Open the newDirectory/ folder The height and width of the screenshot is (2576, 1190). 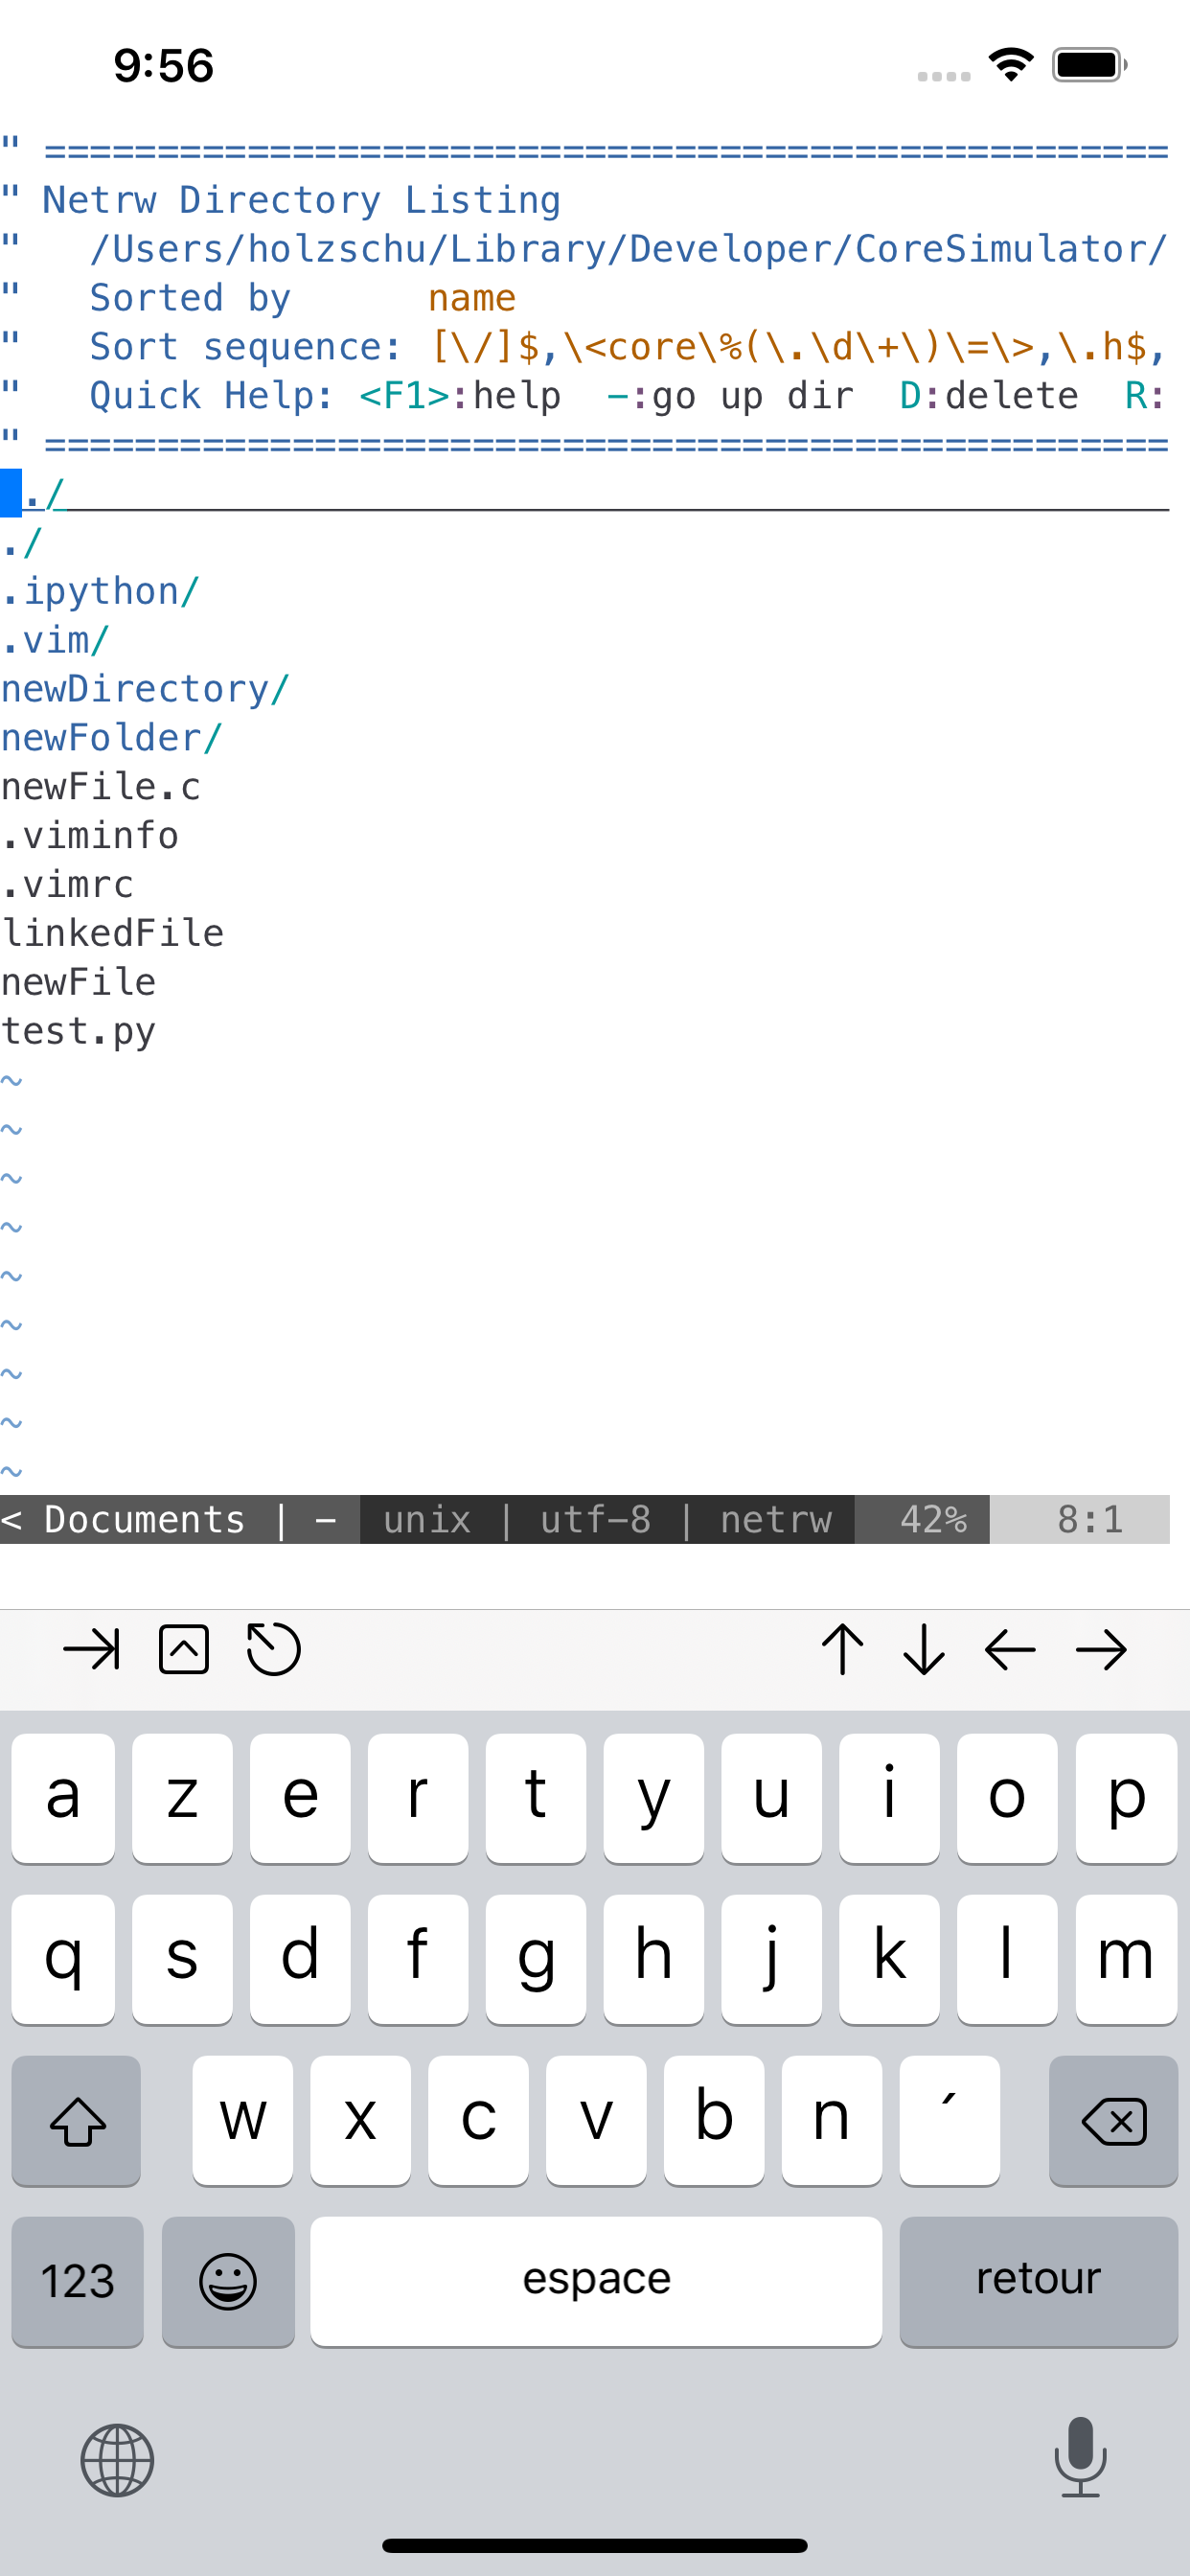(x=145, y=689)
